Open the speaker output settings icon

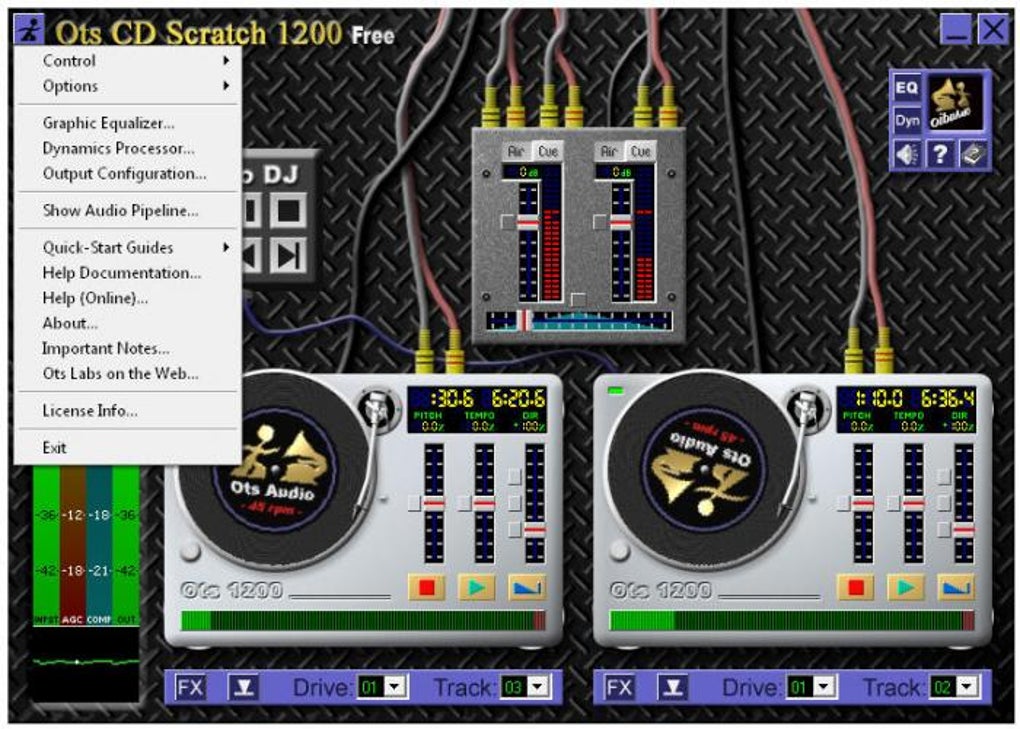[907, 154]
